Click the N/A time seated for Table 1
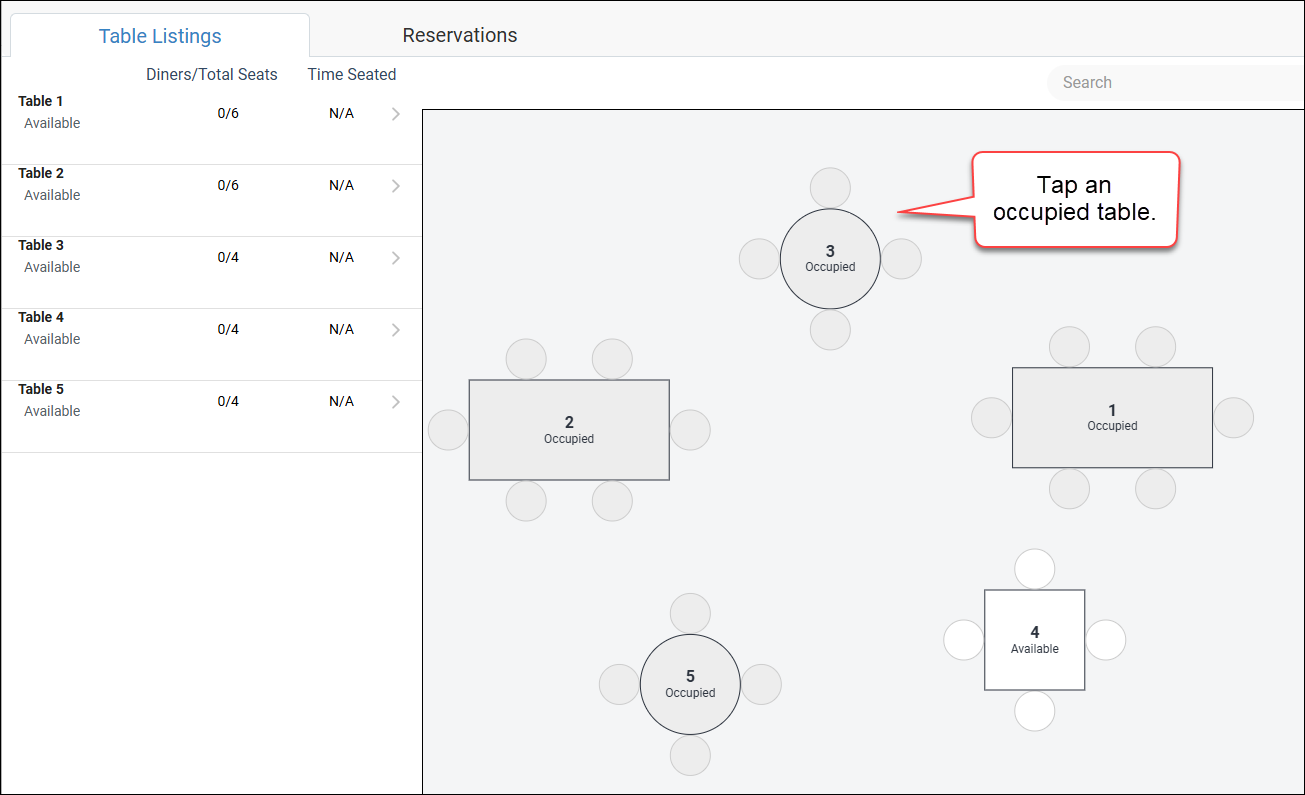The height and width of the screenshot is (795, 1305). pos(341,113)
